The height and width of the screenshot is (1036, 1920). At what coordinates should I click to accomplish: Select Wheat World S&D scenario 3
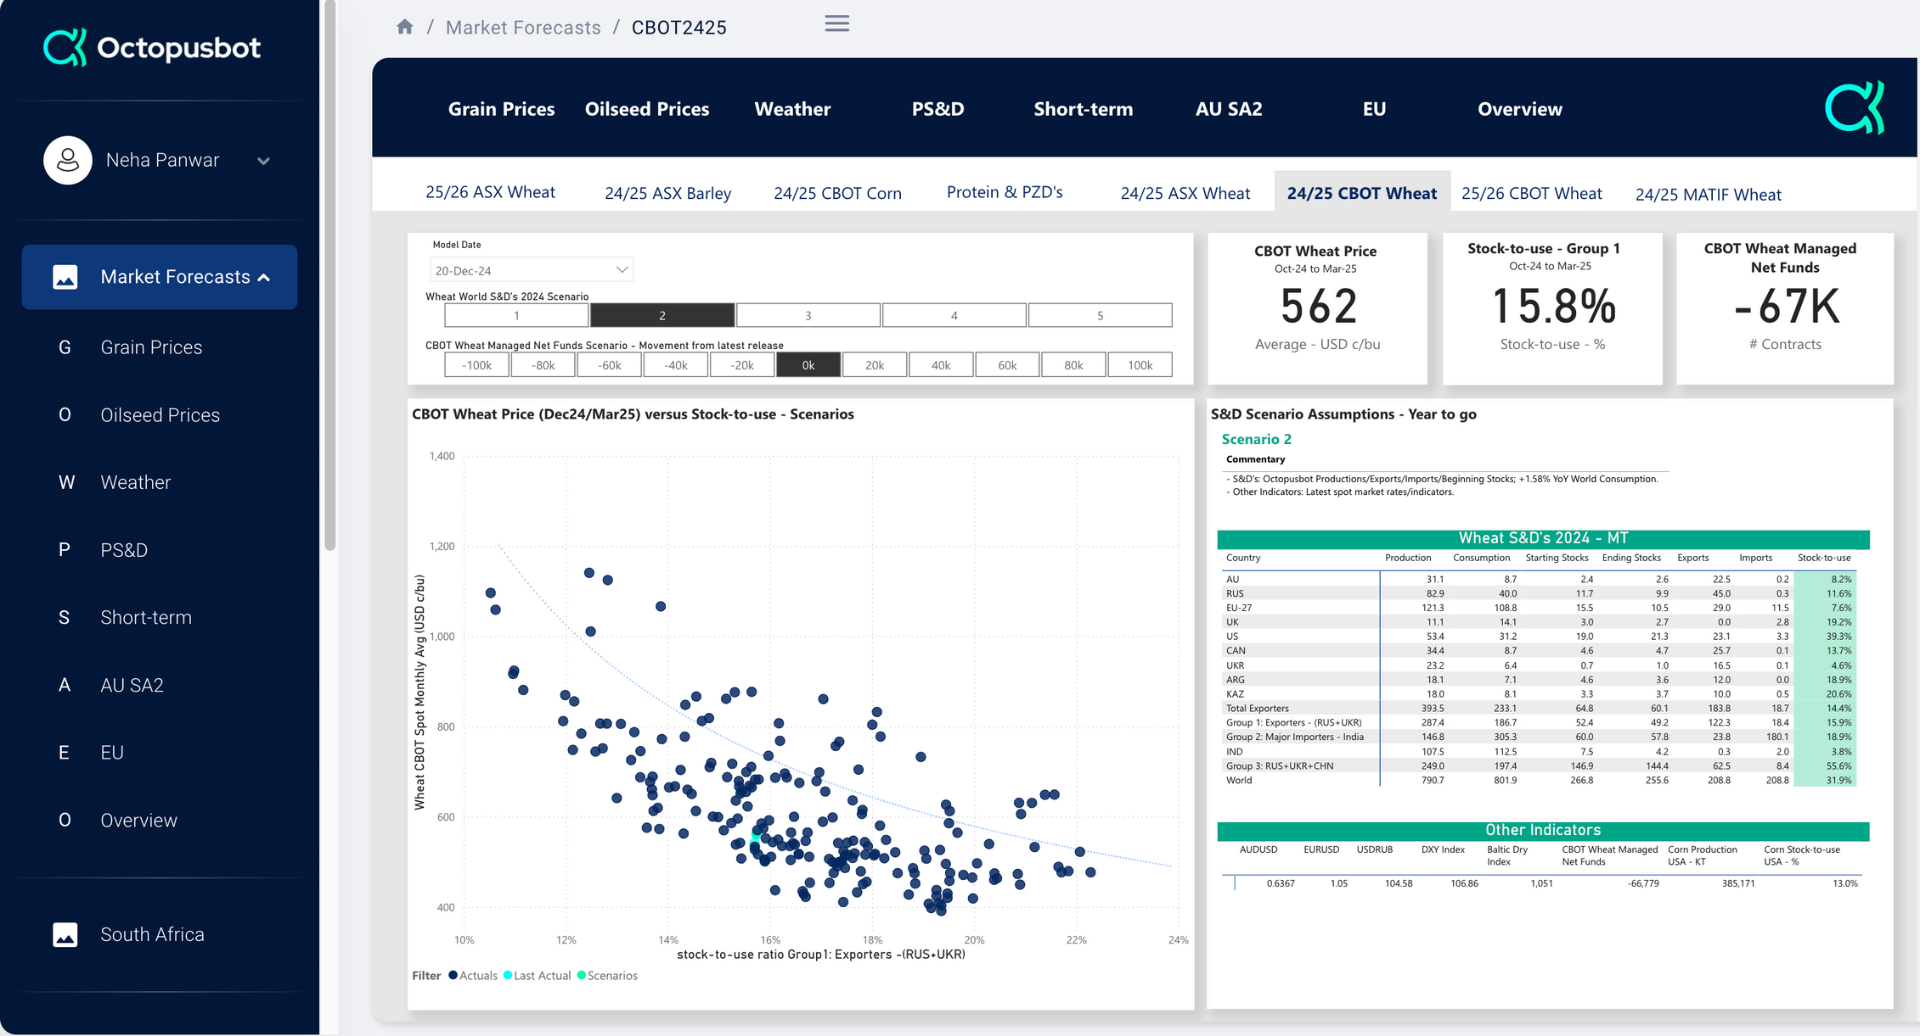click(x=808, y=315)
